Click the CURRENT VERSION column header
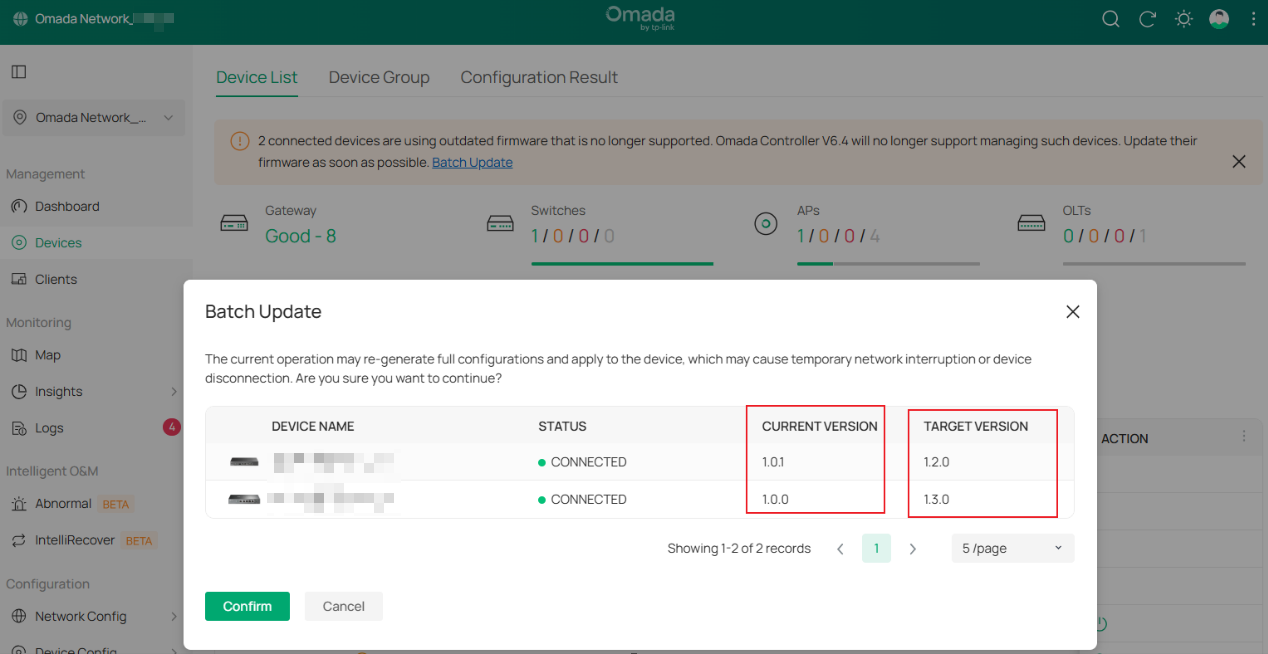The image size is (1268, 654). click(819, 426)
